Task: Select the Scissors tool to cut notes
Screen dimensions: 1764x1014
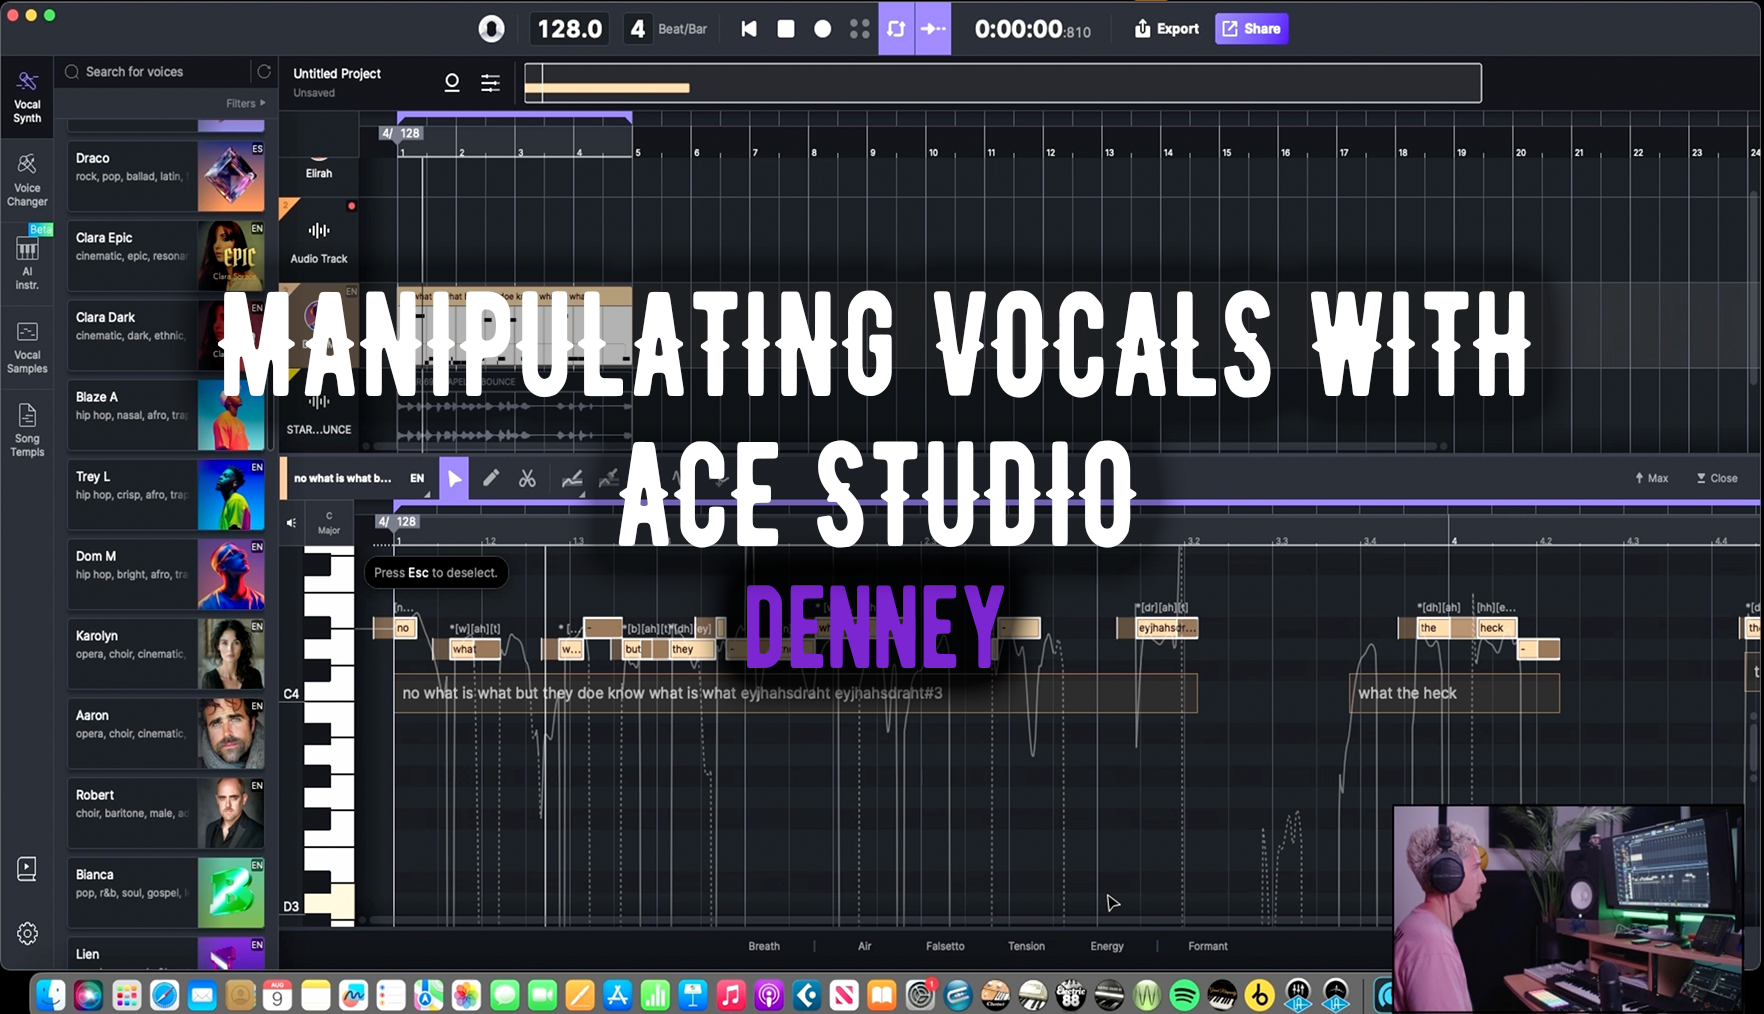Action: pos(527,478)
